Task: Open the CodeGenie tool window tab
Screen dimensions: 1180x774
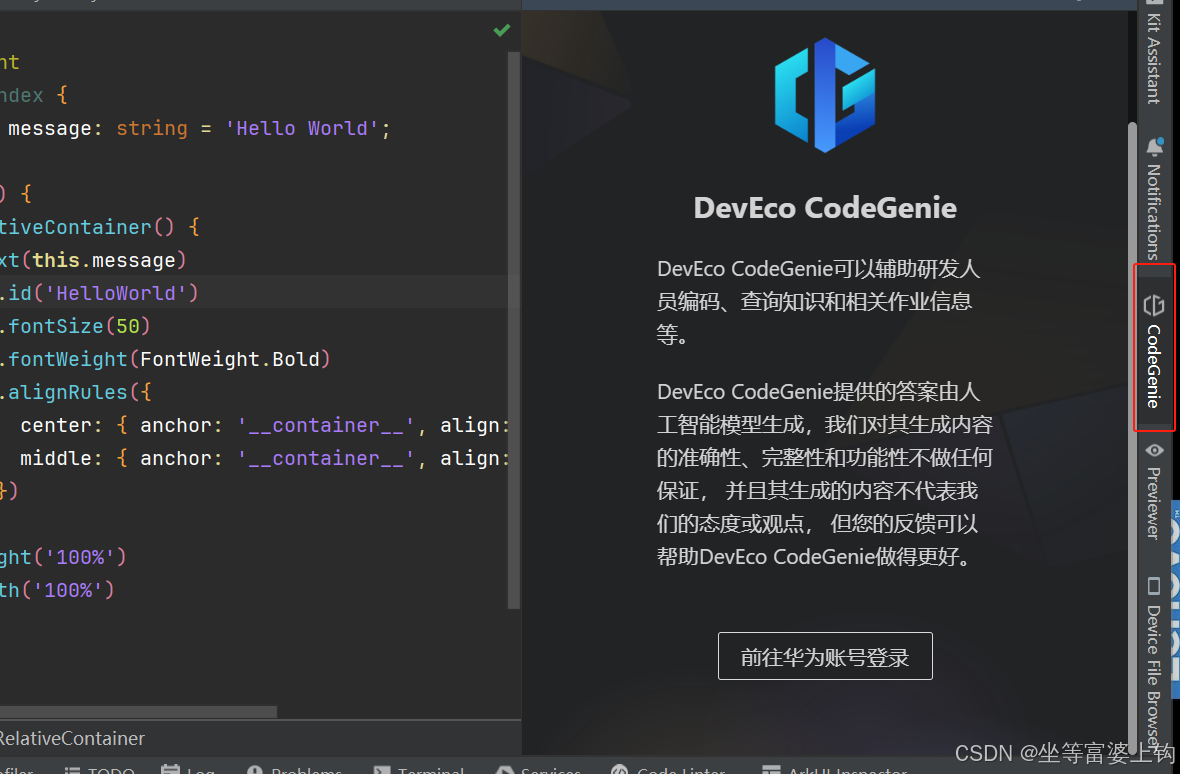Action: [1154, 350]
